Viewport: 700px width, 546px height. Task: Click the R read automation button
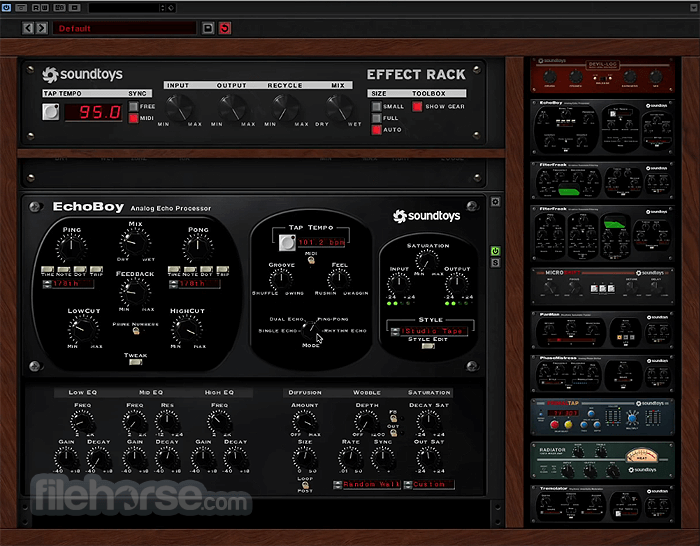[35, 8]
